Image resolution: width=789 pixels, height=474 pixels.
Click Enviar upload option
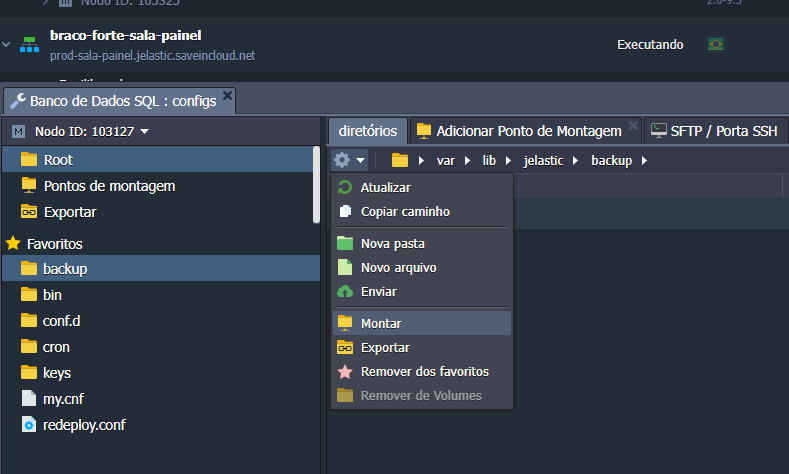point(378,291)
